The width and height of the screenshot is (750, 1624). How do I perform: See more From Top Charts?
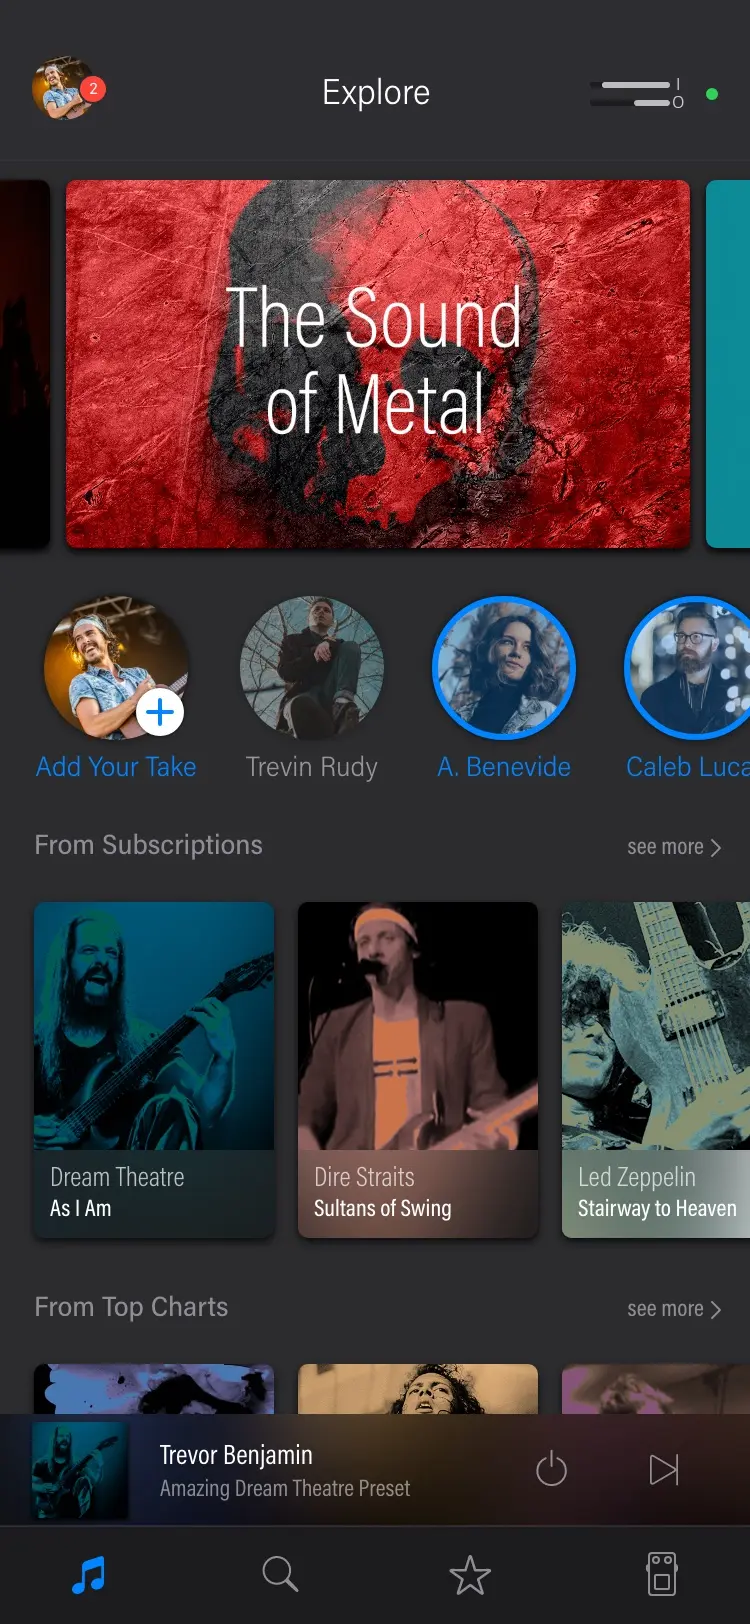click(x=674, y=1309)
